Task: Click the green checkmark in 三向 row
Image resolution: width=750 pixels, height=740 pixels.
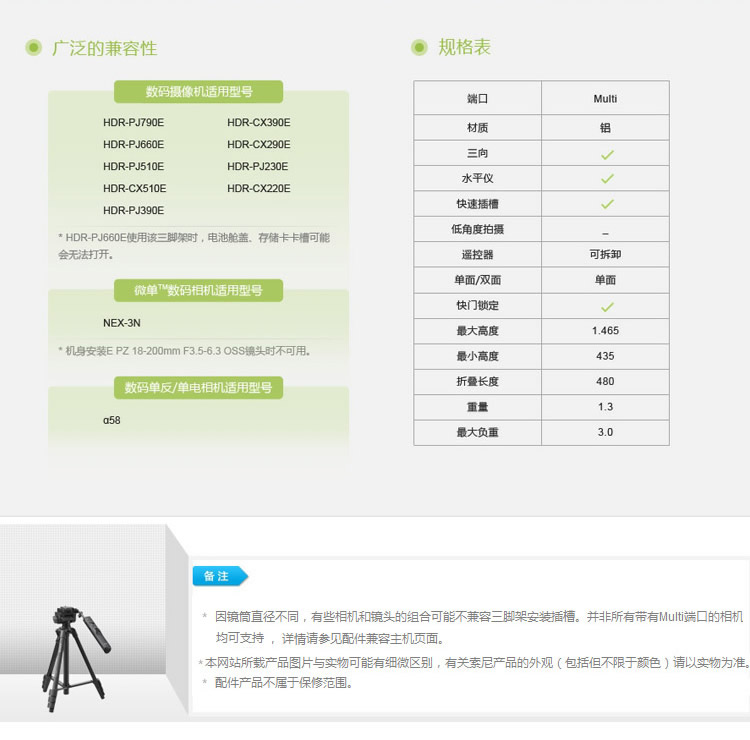Action: click(606, 154)
